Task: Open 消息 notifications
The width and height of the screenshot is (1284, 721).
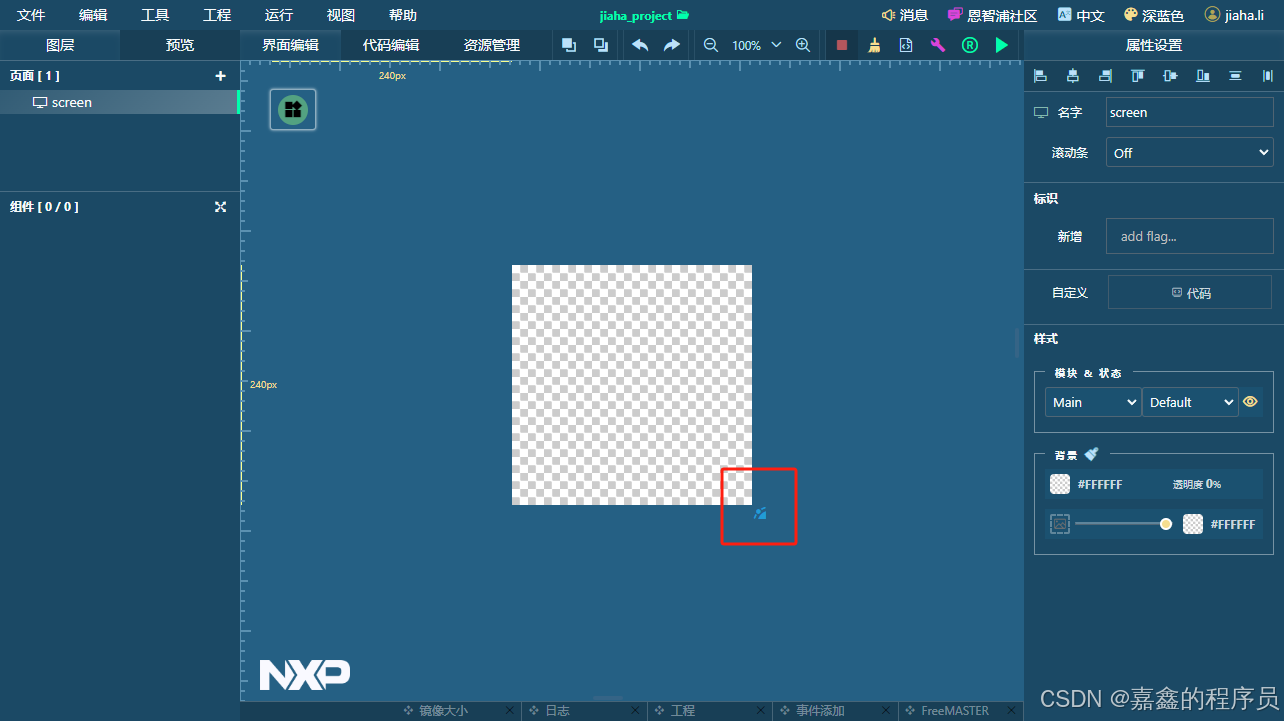Action: pyautogui.click(x=905, y=15)
